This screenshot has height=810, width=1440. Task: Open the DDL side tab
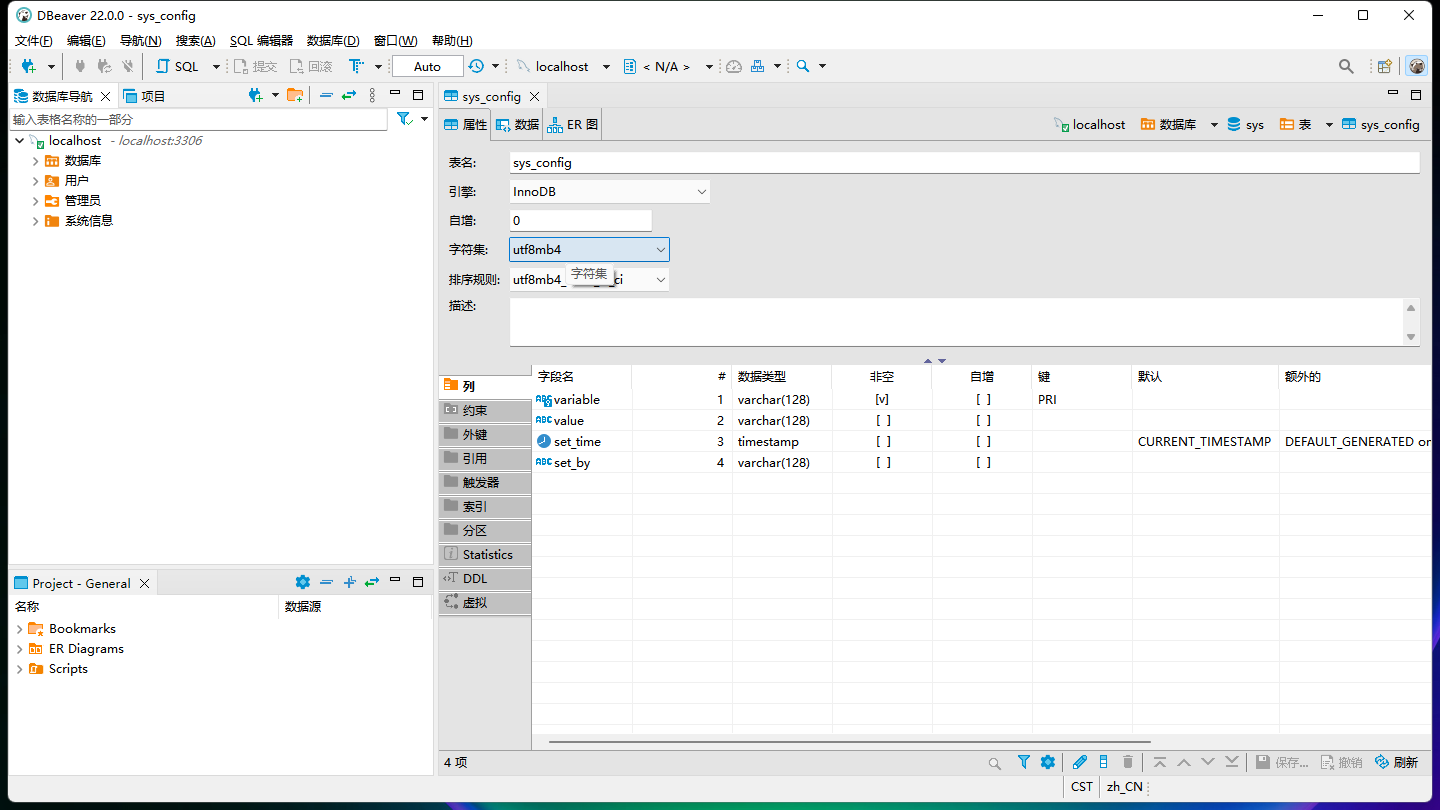pos(484,579)
